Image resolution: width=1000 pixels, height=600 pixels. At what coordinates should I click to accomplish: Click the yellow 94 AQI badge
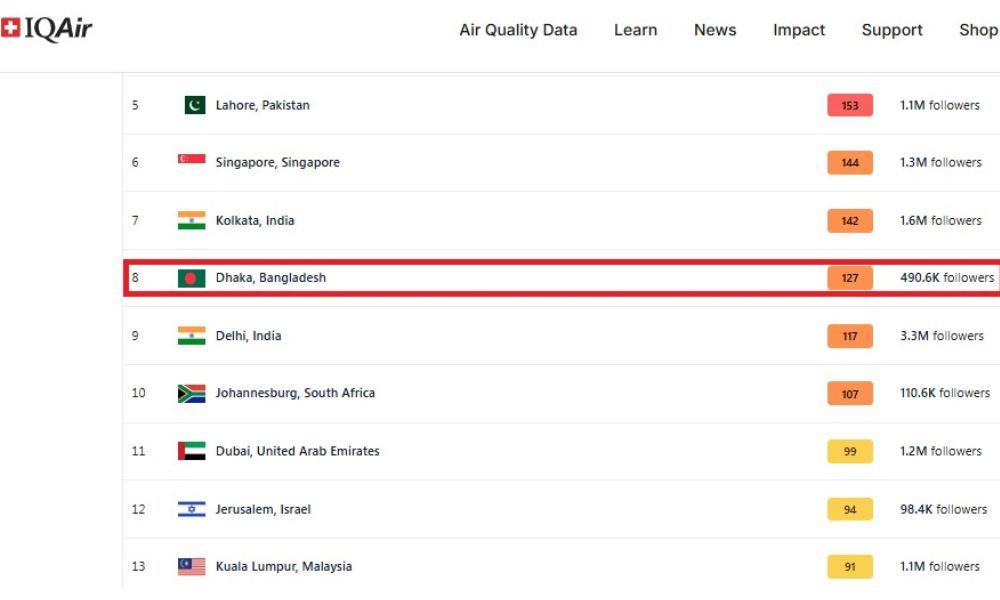click(849, 509)
